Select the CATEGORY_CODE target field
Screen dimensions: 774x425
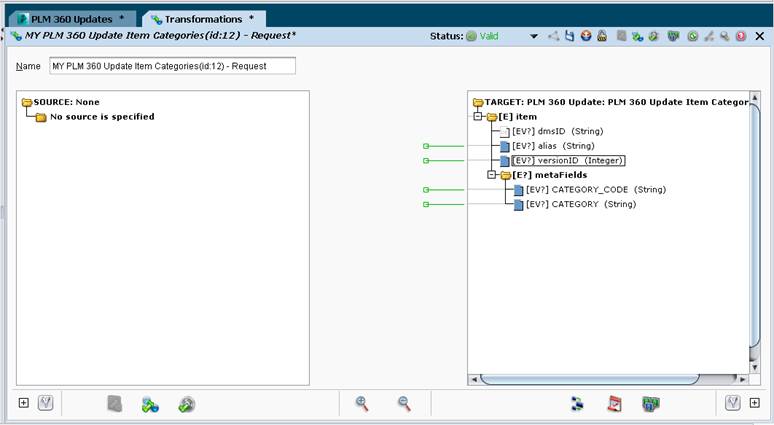[x=596, y=190]
